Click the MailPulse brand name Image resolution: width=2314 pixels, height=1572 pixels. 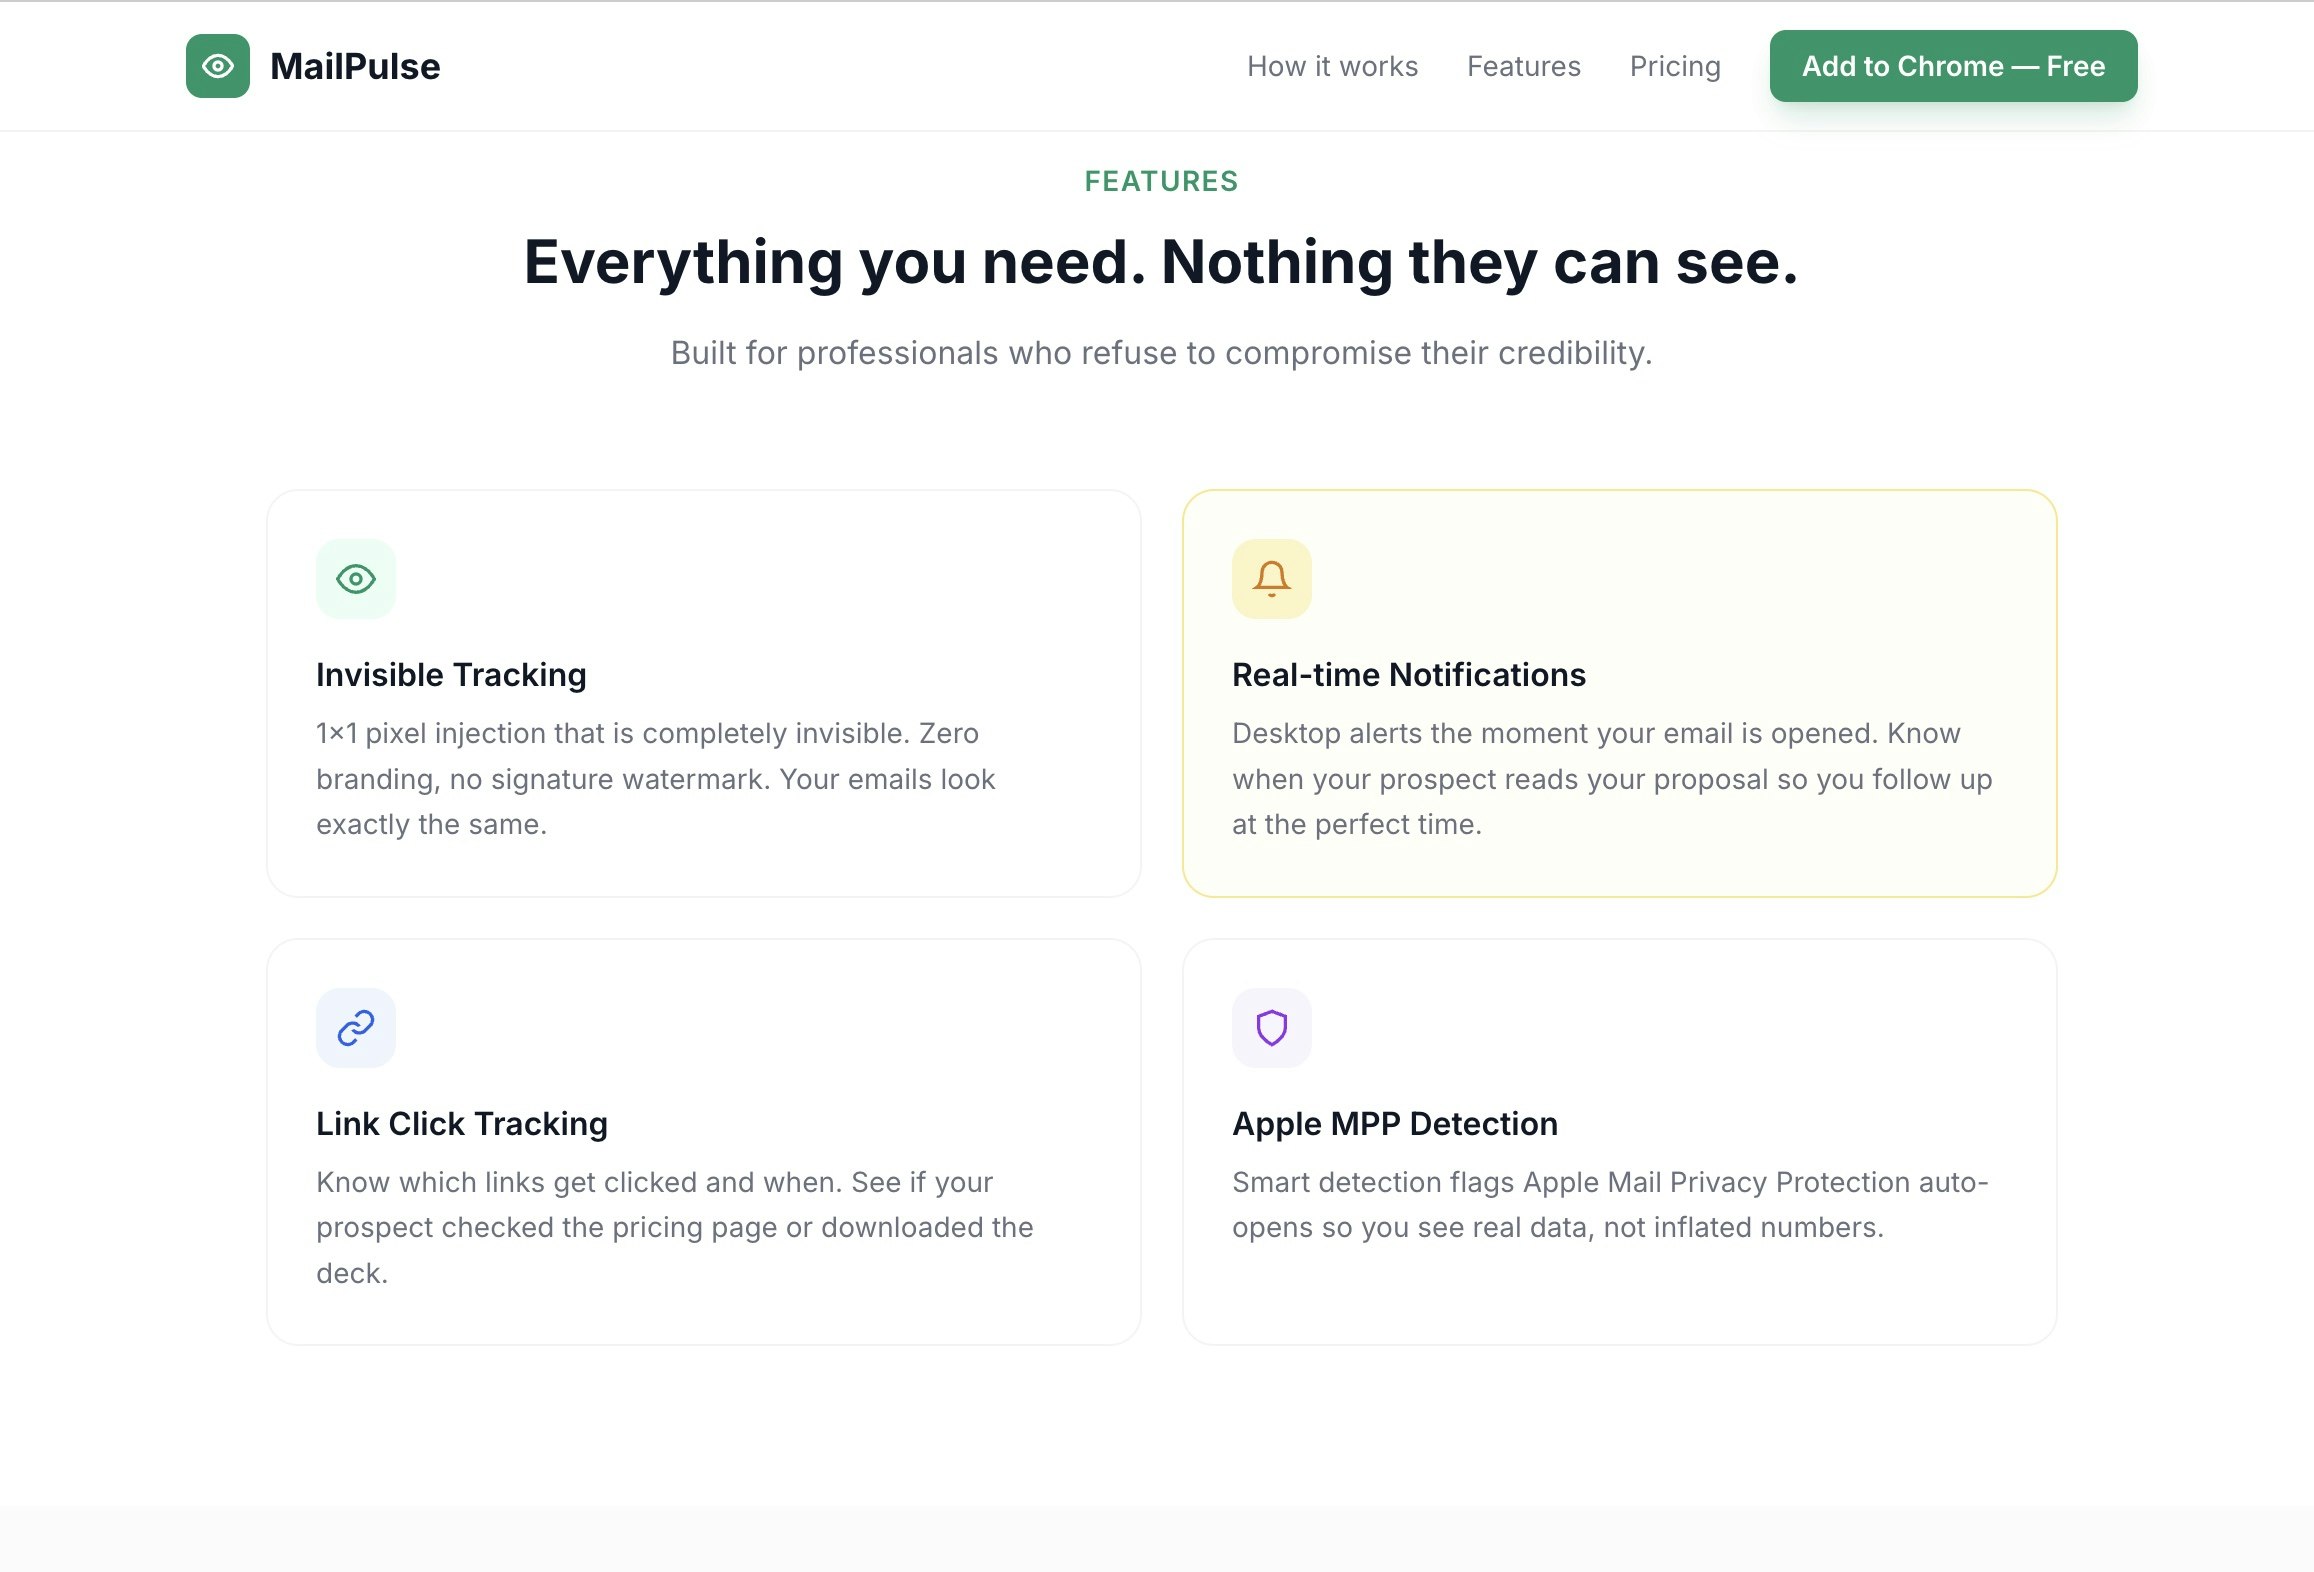coord(356,66)
